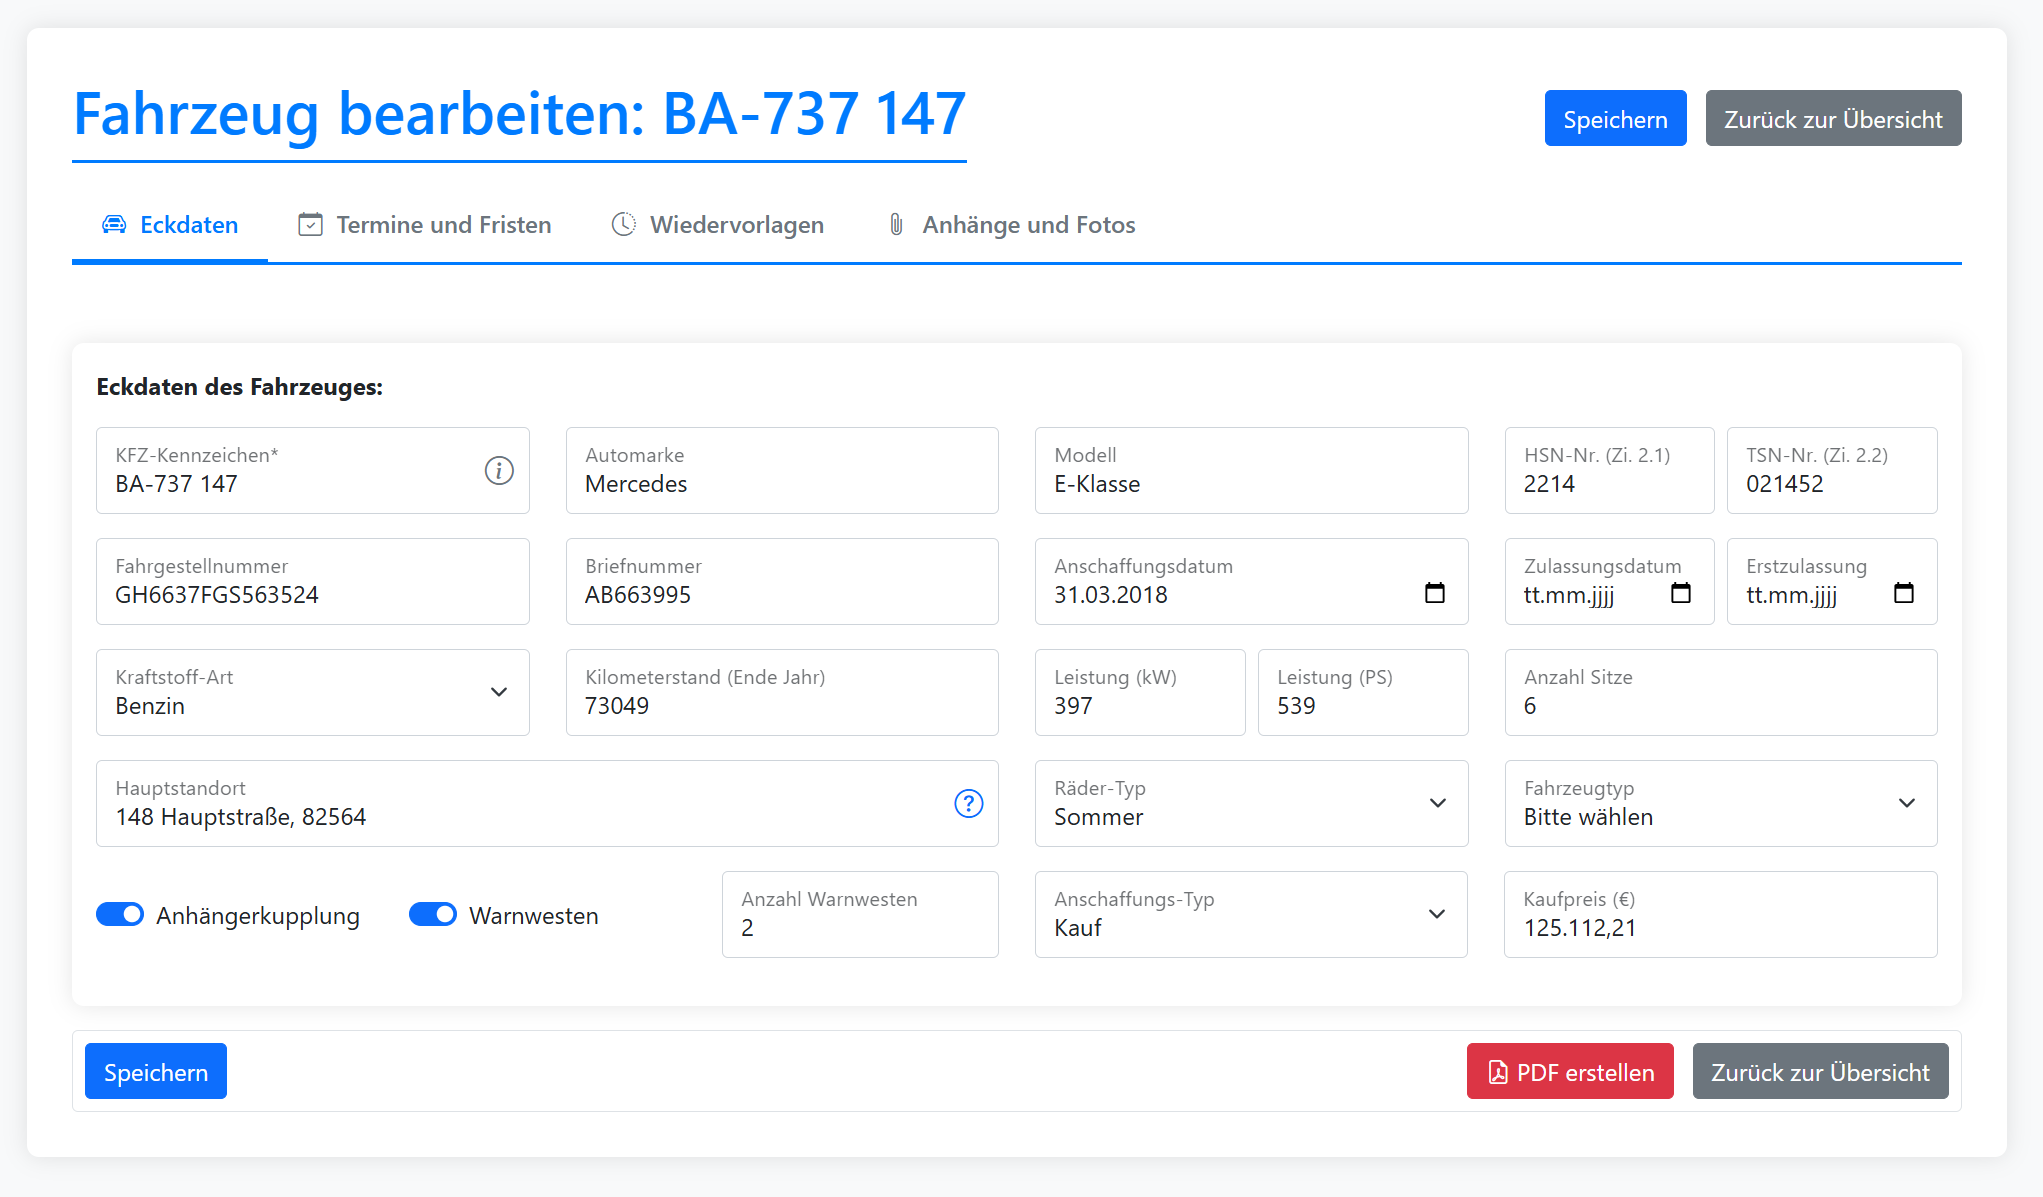The image size is (2043, 1197).
Task: Turn off the Warnwesten switch
Action: (432, 914)
